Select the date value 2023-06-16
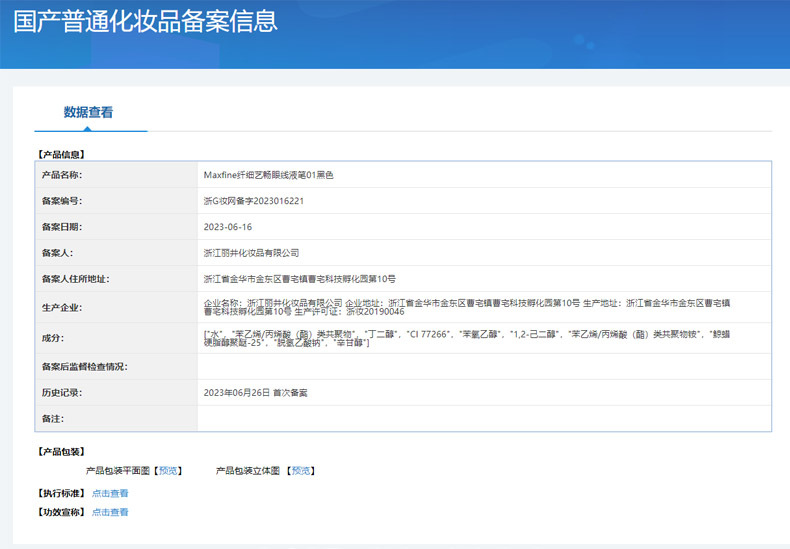790x549 pixels. pyautogui.click(x=228, y=227)
